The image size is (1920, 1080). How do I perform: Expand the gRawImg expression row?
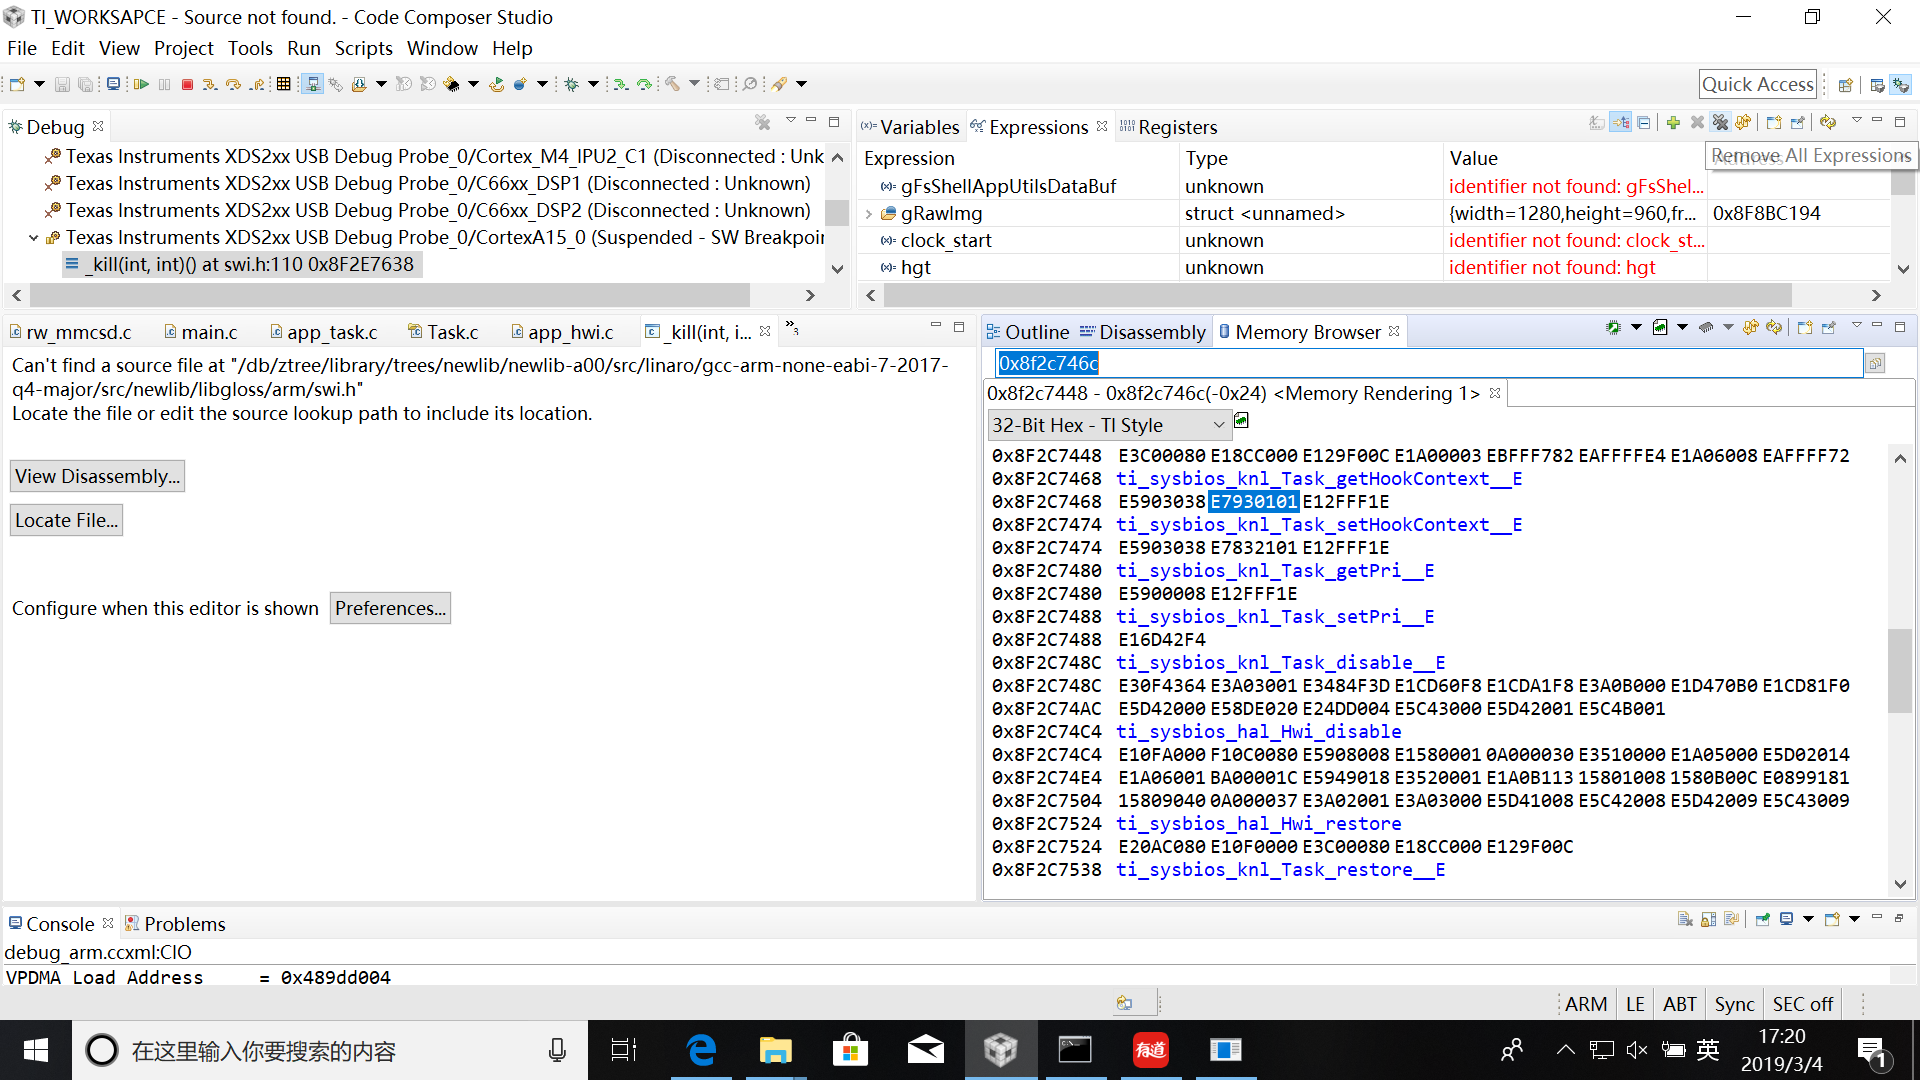tap(869, 214)
